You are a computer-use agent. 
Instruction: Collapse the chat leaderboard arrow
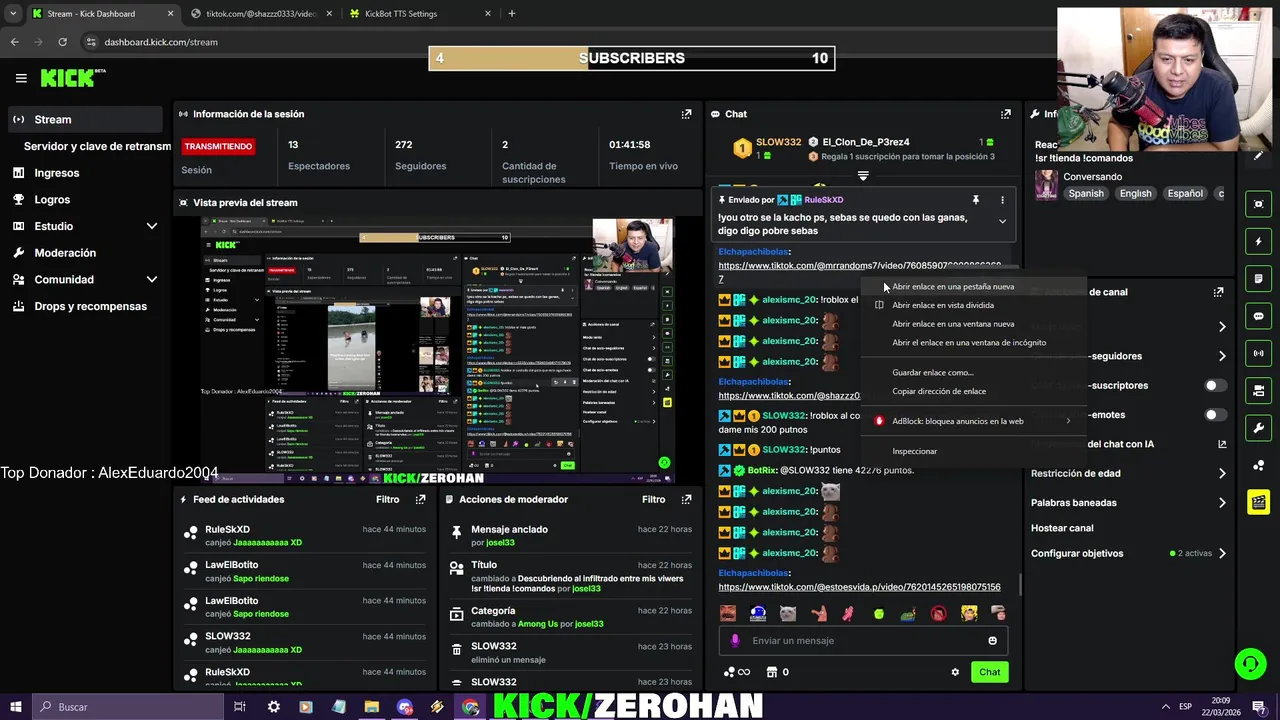[x=863, y=176]
